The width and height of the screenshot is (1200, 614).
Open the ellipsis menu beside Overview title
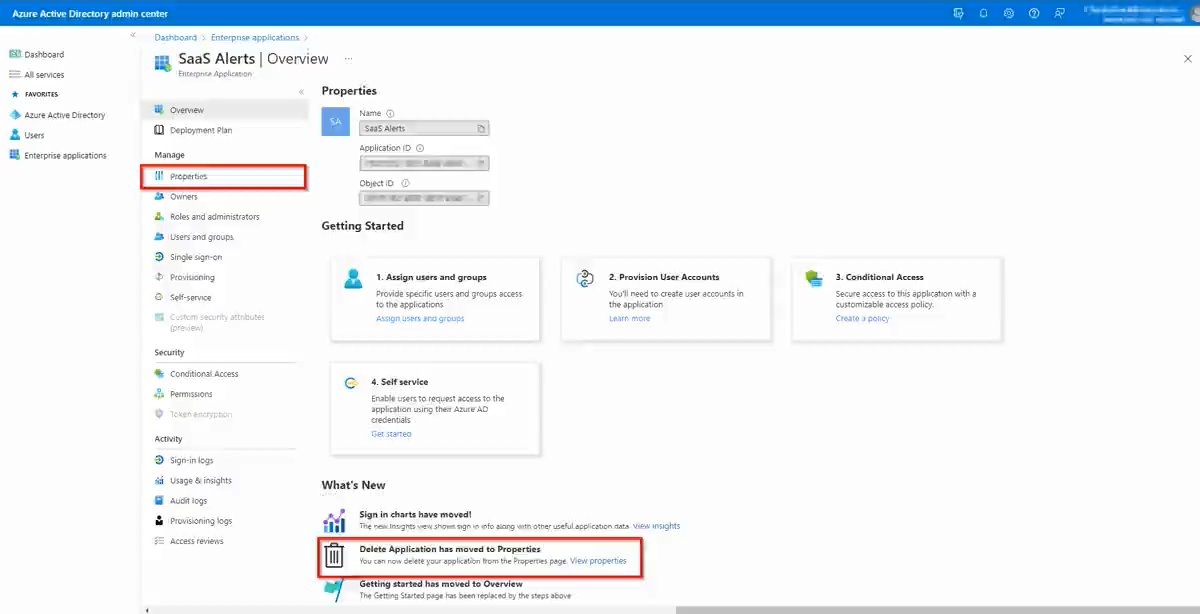point(348,59)
